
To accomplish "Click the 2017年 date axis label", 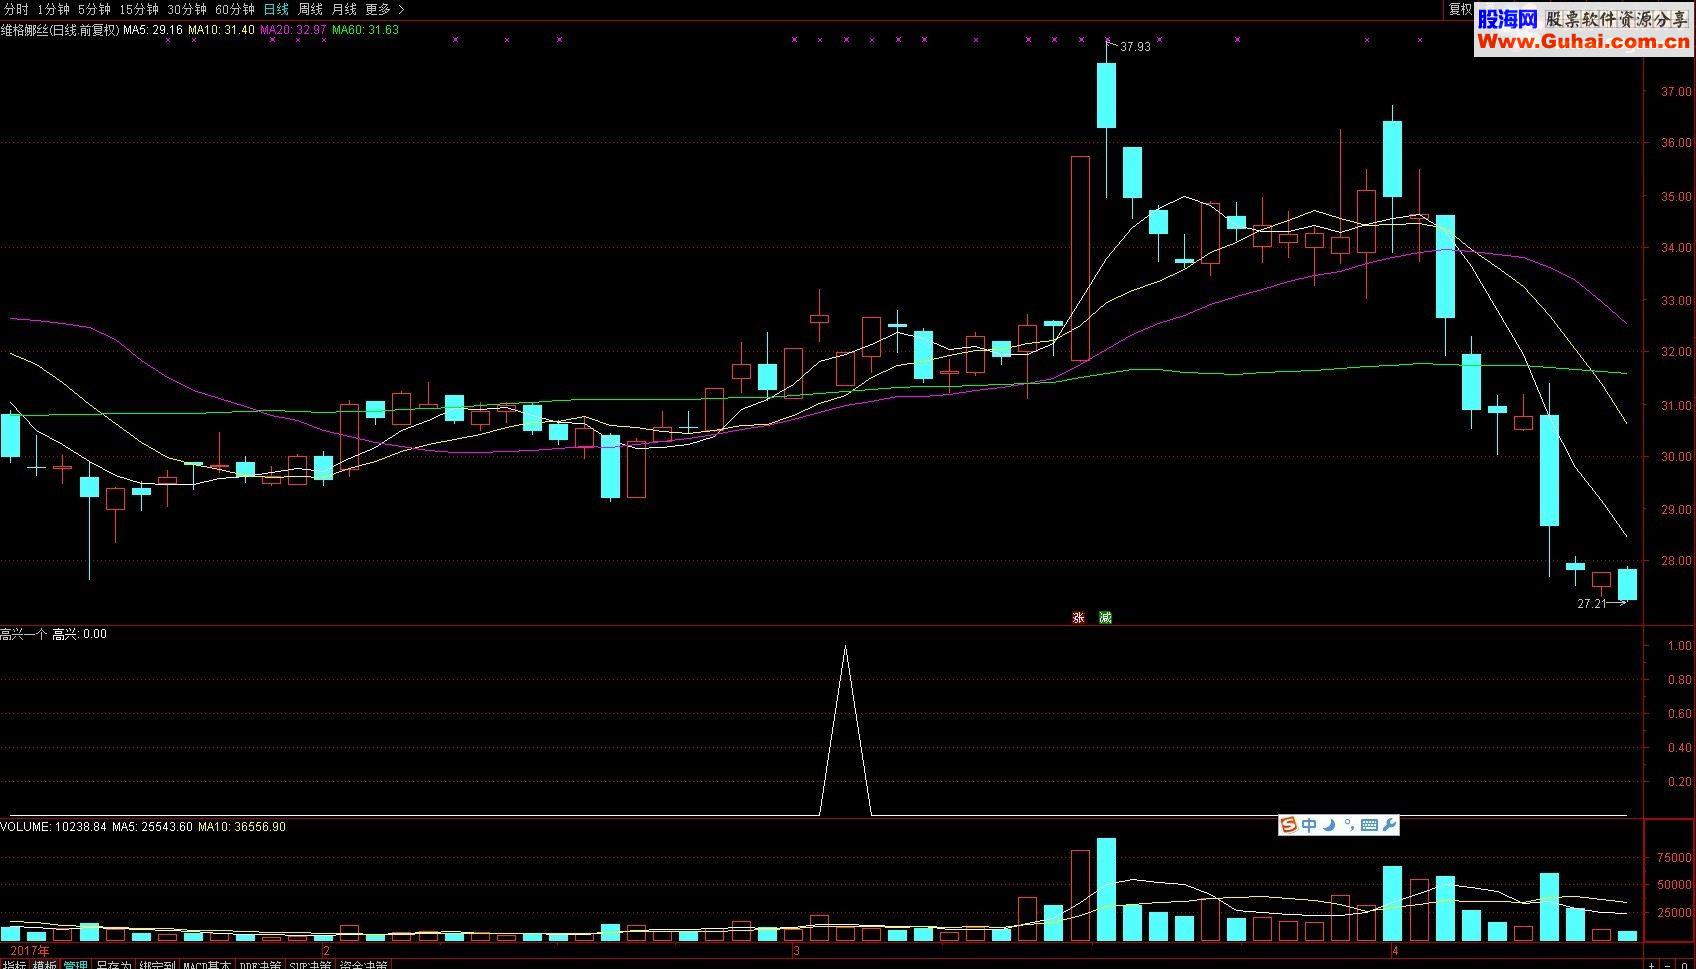I will click(x=29, y=950).
